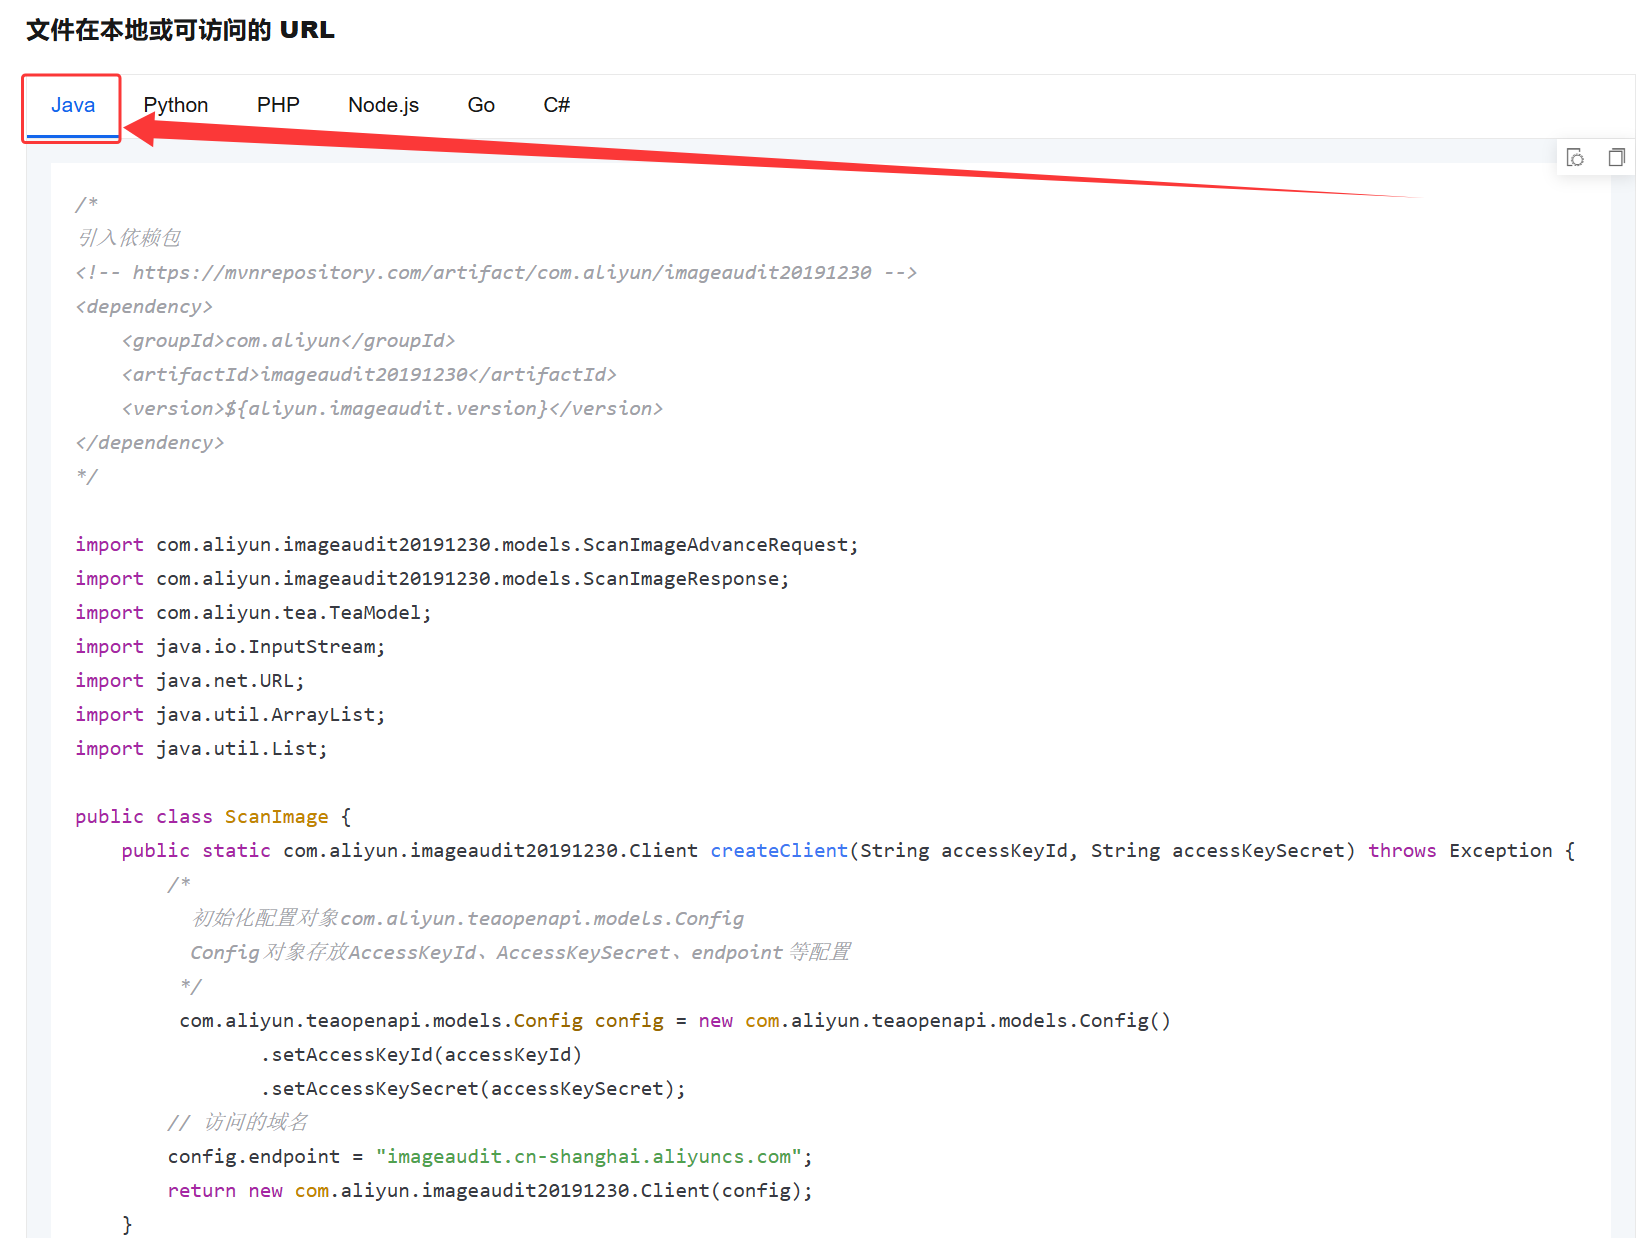Click the '// 访问的域名' comment

pyautogui.click(x=238, y=1122)
